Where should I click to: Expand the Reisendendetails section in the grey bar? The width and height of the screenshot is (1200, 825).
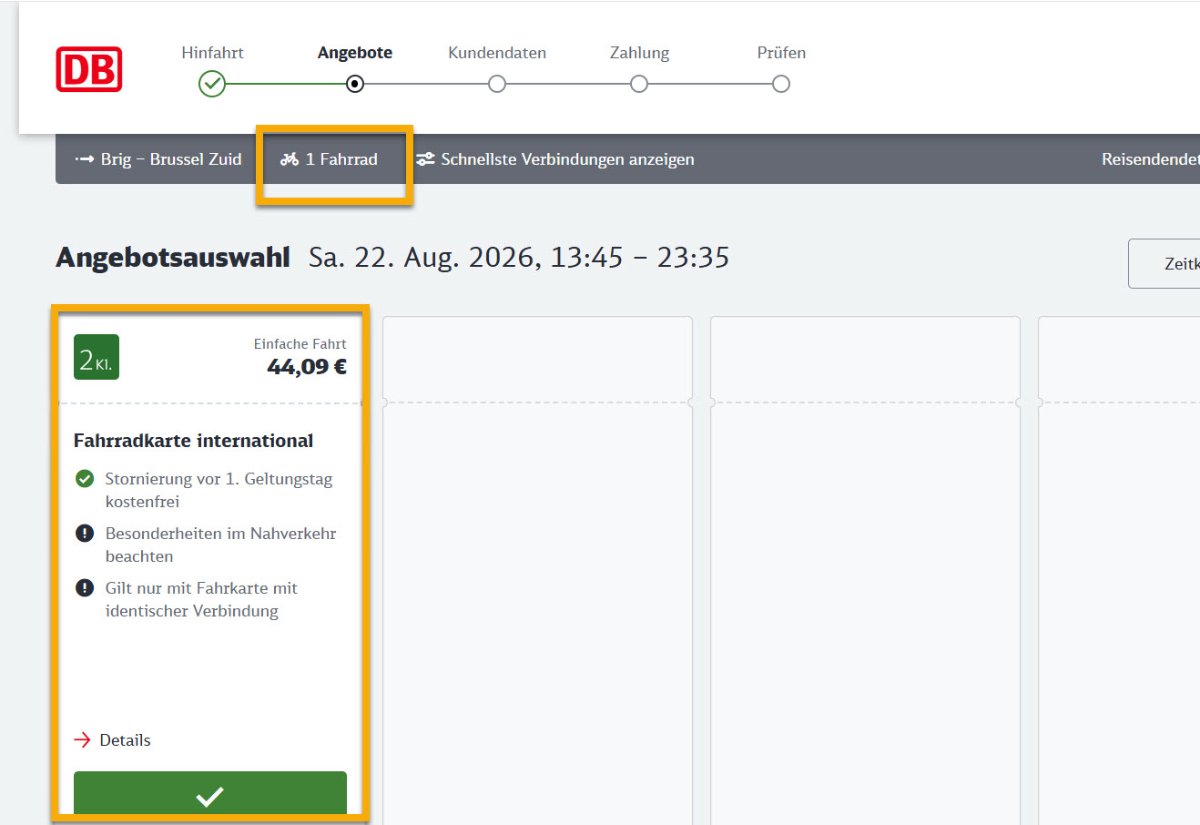(1150, 159)
